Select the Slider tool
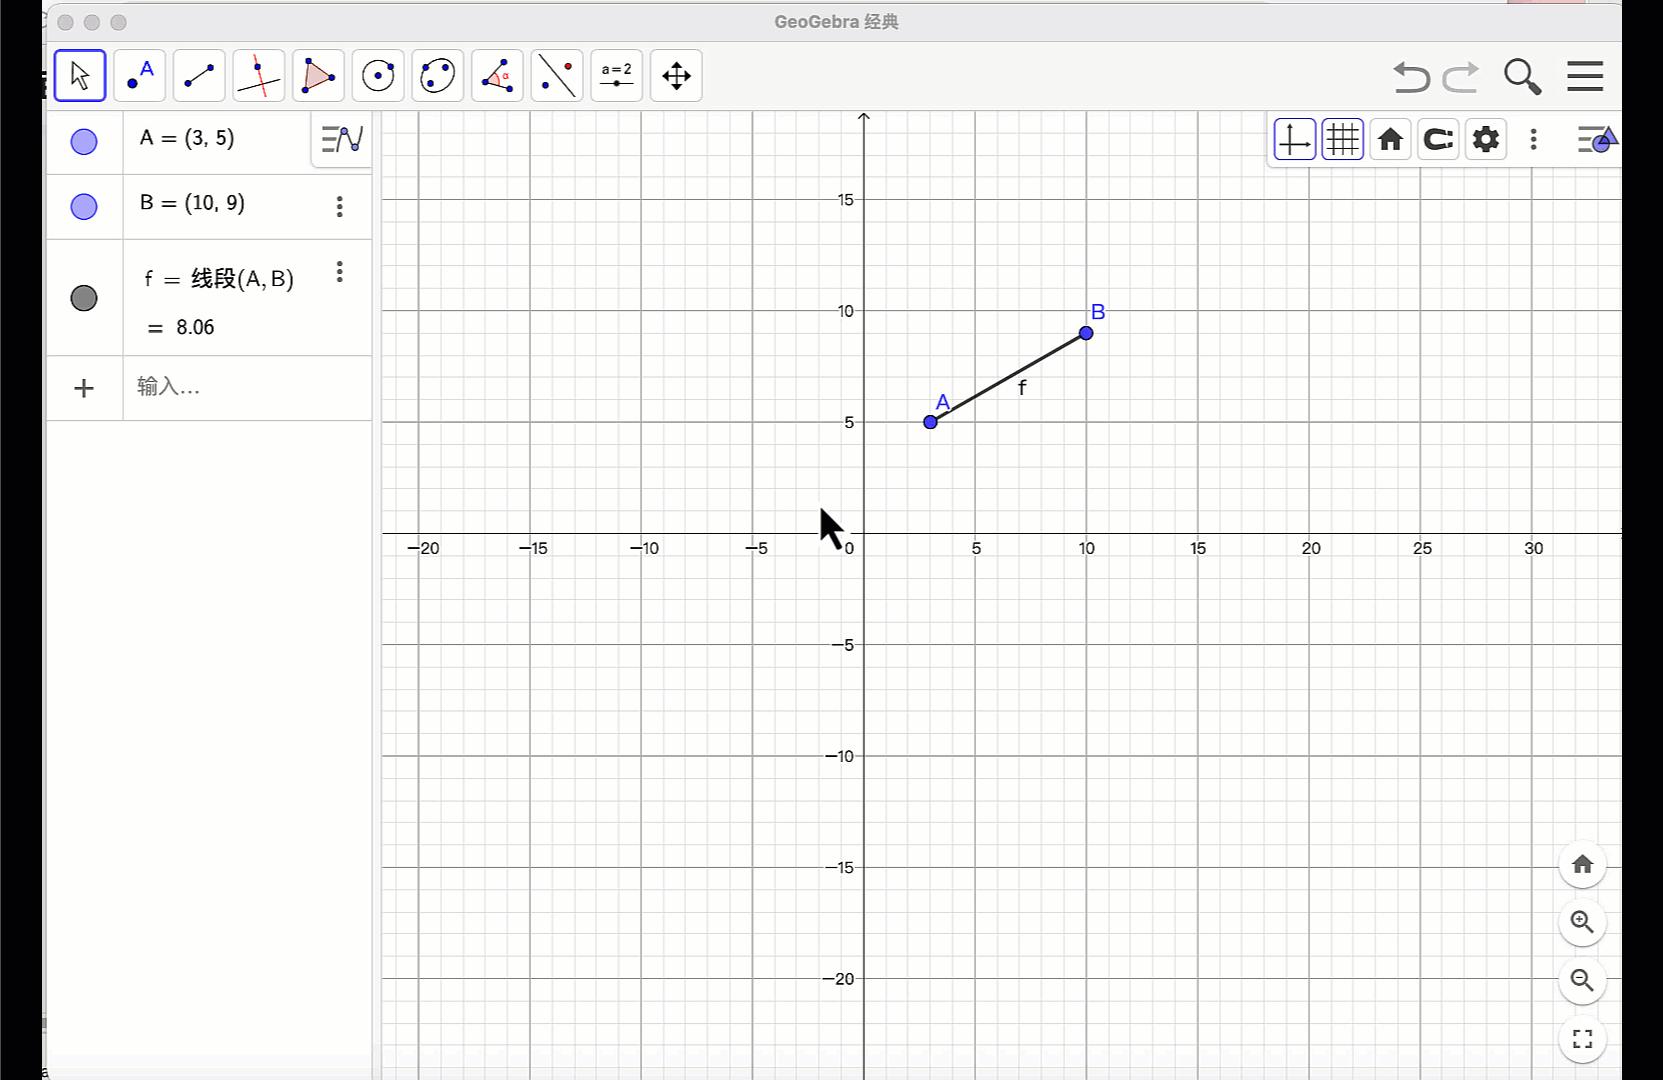This screenshot has width=1663, height=1080. [x=616, y=75]
